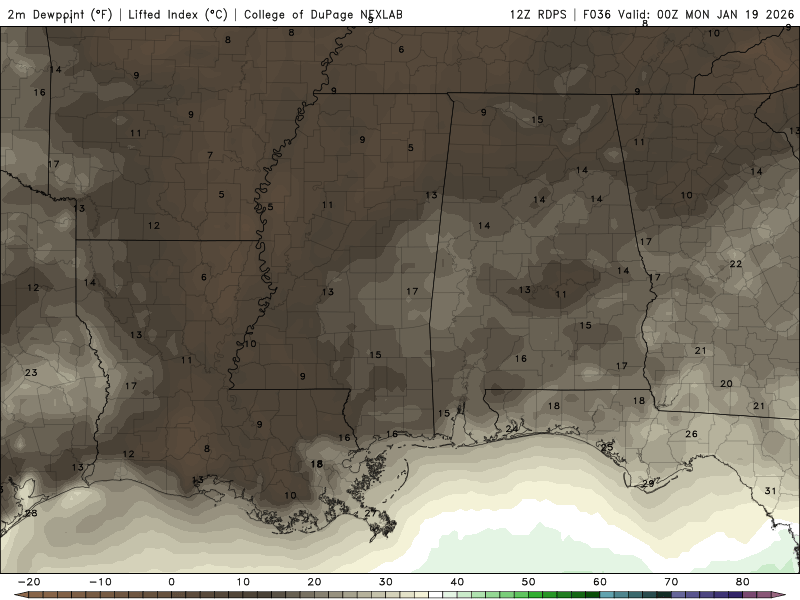
Task: Select the dewpoint value 22 in Georgia
Action: 736,264
